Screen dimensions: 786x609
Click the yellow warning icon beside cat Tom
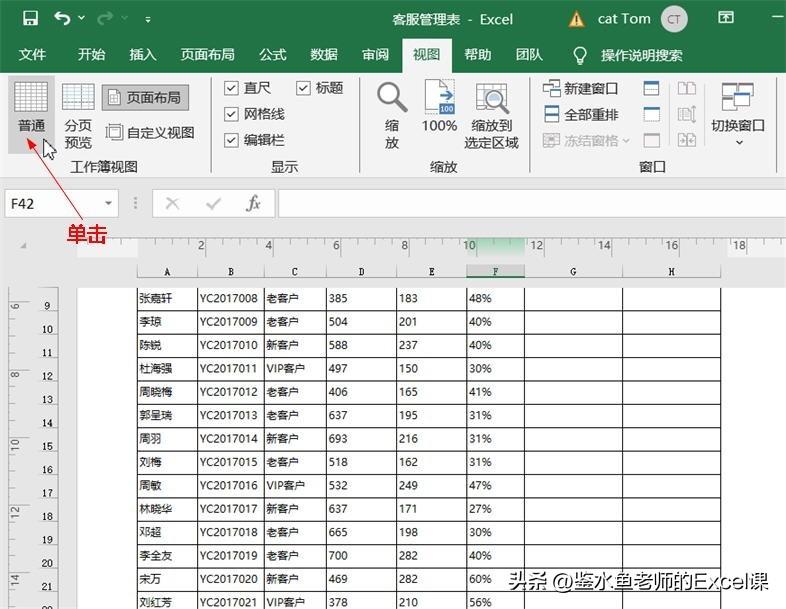[576, 20]
